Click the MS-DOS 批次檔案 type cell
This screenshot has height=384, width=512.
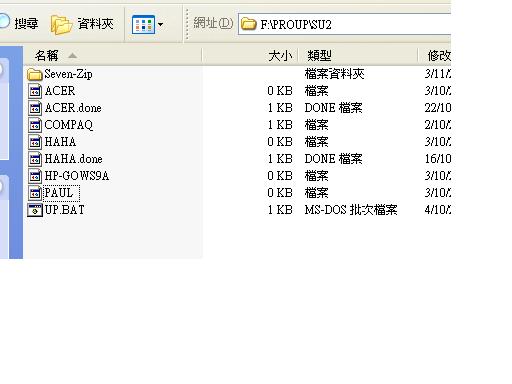pos(351,210)
